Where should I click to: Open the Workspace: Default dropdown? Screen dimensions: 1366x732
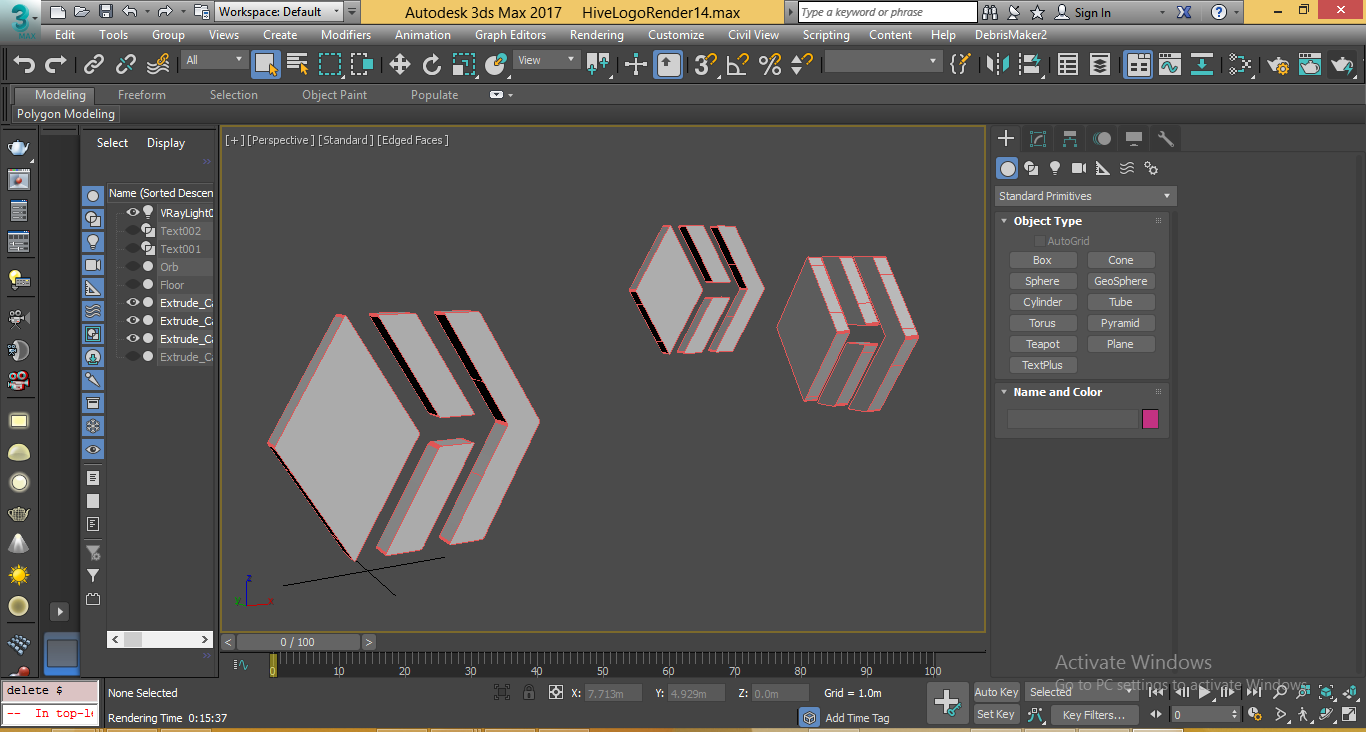(x=279, y=12)
